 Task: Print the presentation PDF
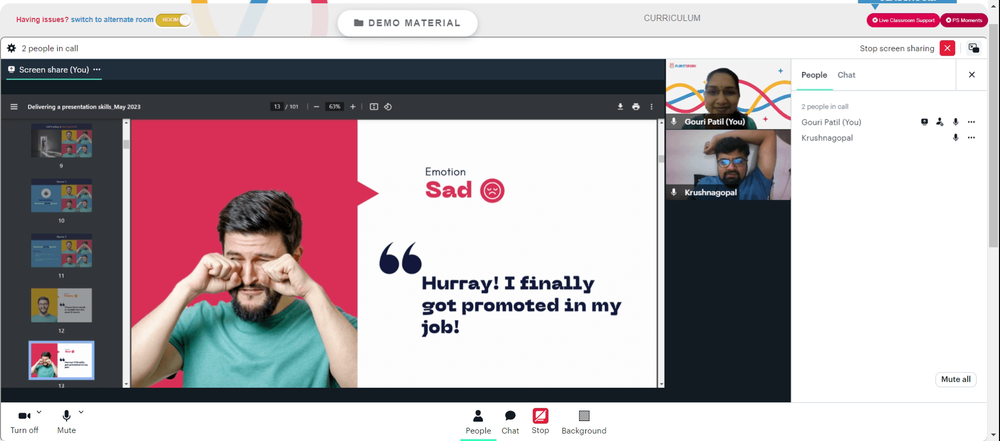tap(636, 107)
